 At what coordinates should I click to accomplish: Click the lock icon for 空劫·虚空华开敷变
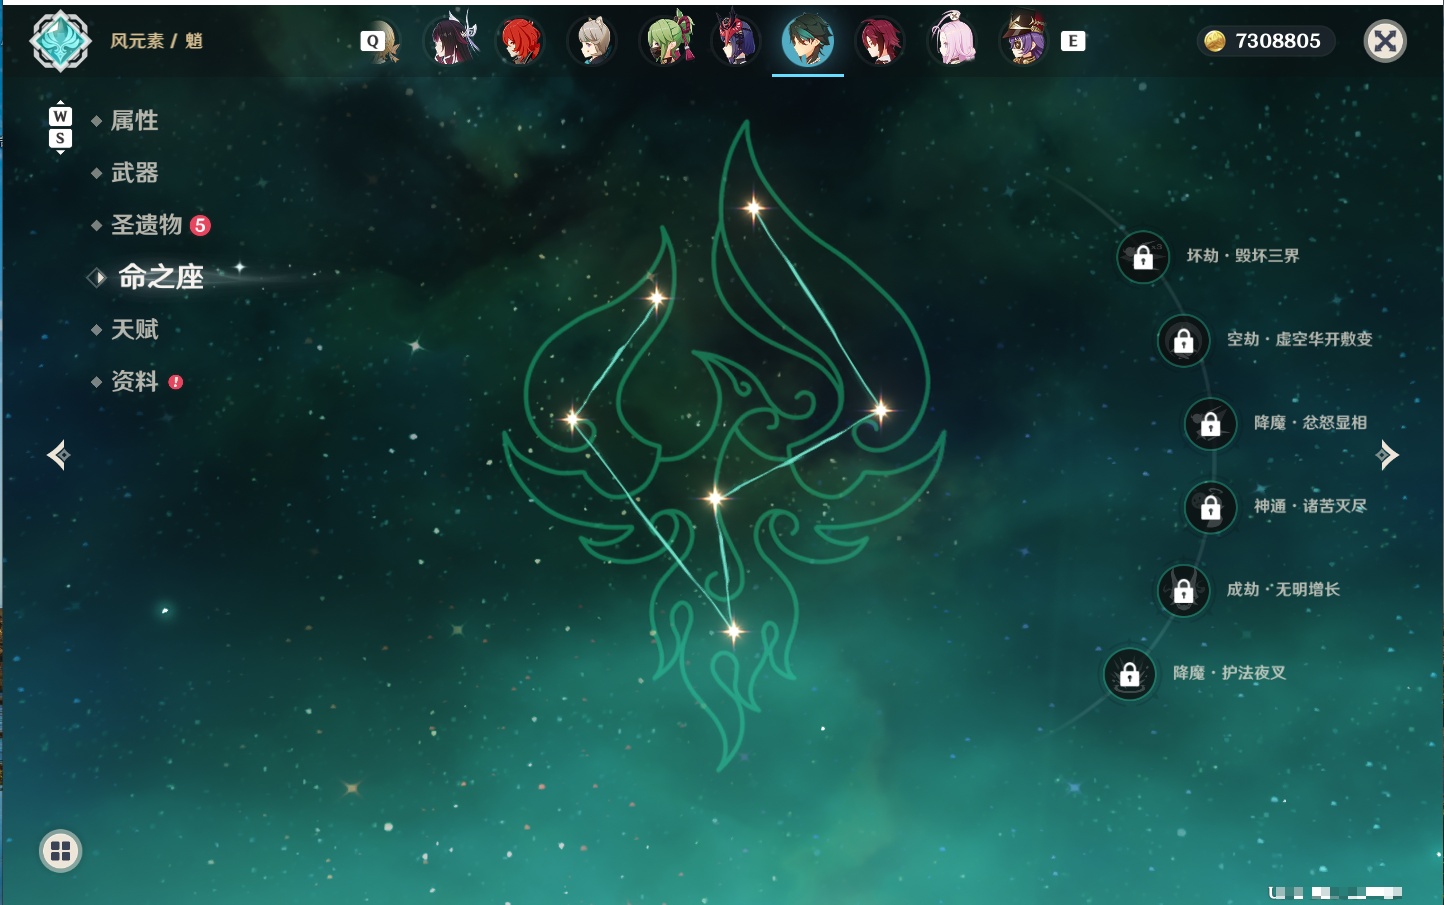[1184, 340]
